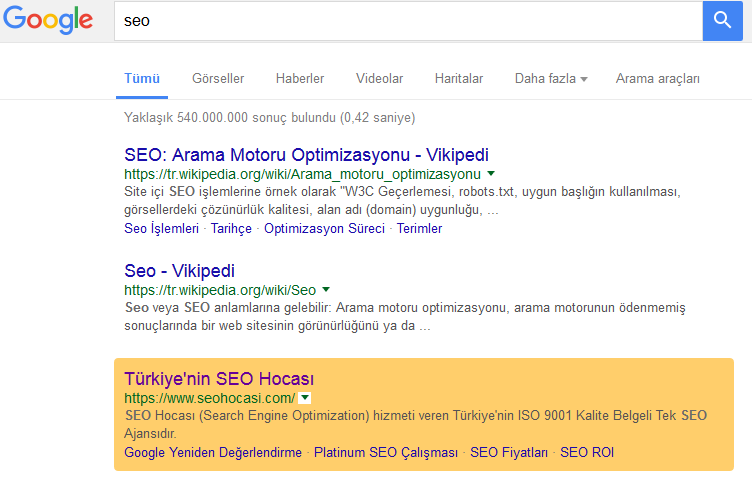Open the Optimizasyon Süreci sitelink
Screen dimensions: 752x486
pyautogui.click(x=324, y=228)
